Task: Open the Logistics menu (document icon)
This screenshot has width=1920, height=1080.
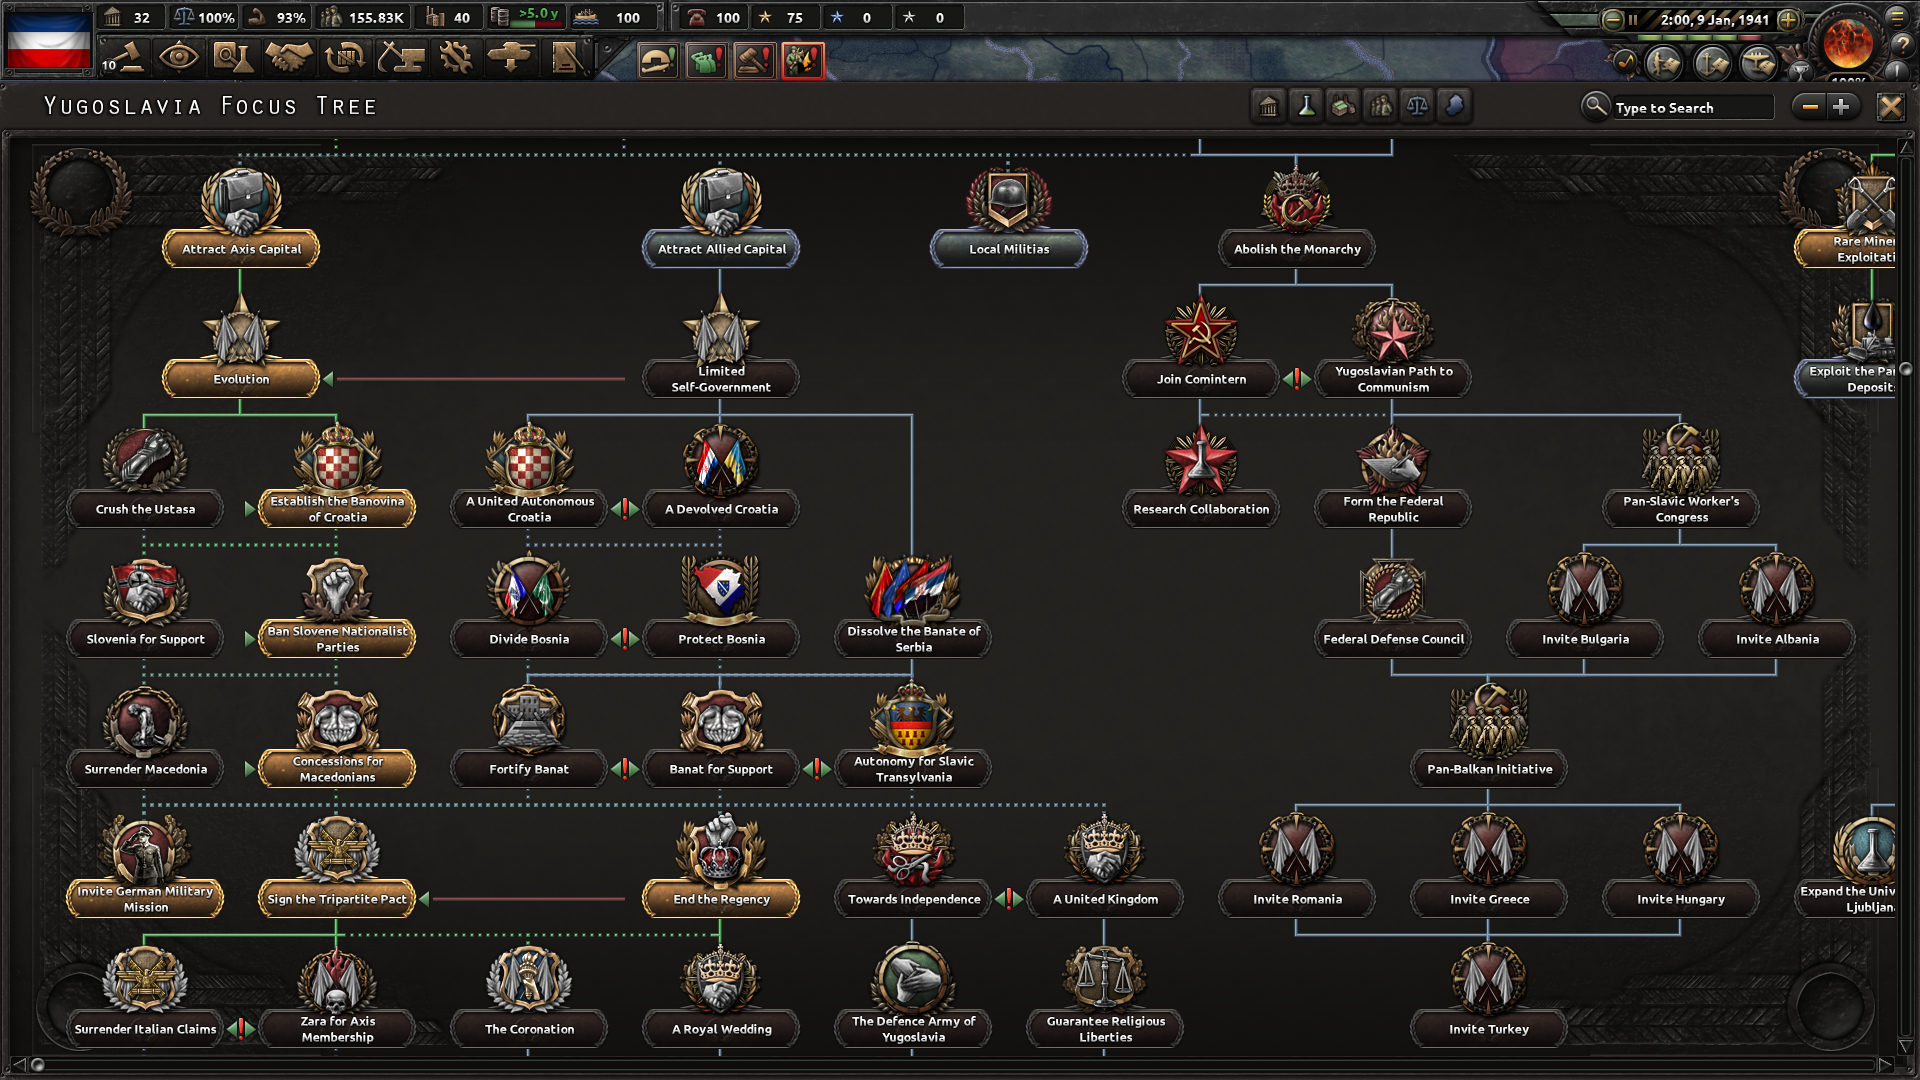Action: point(566,57)
